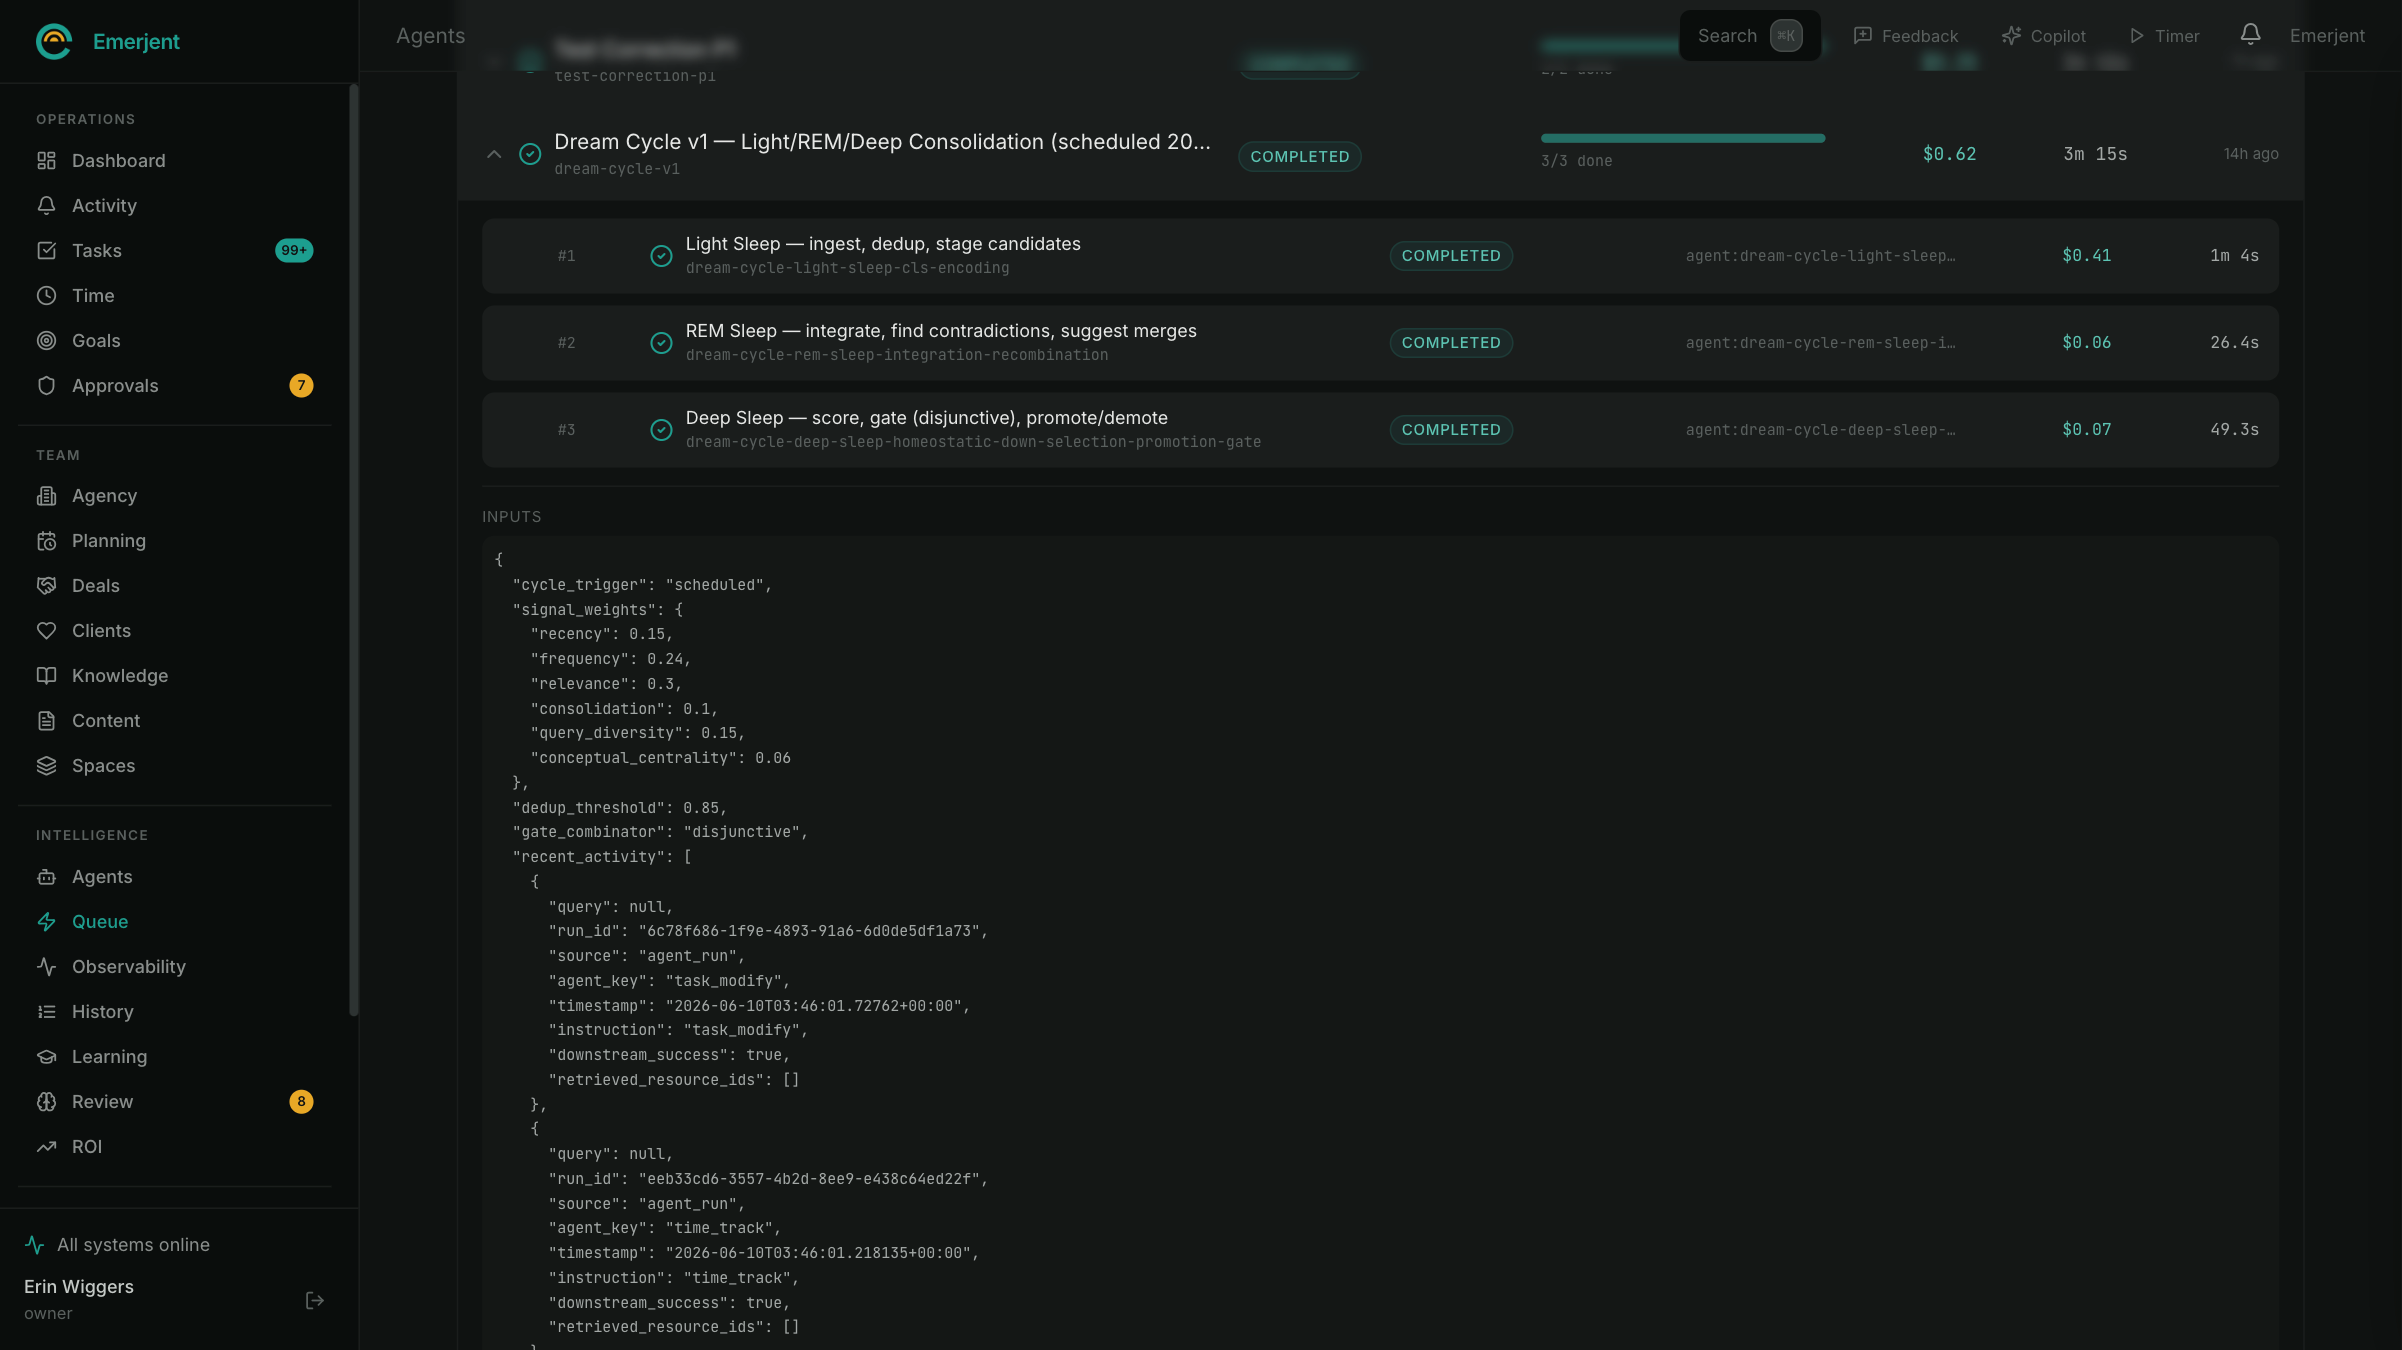Open the Content document icon

pyautogui.click(x=46, y=720)
